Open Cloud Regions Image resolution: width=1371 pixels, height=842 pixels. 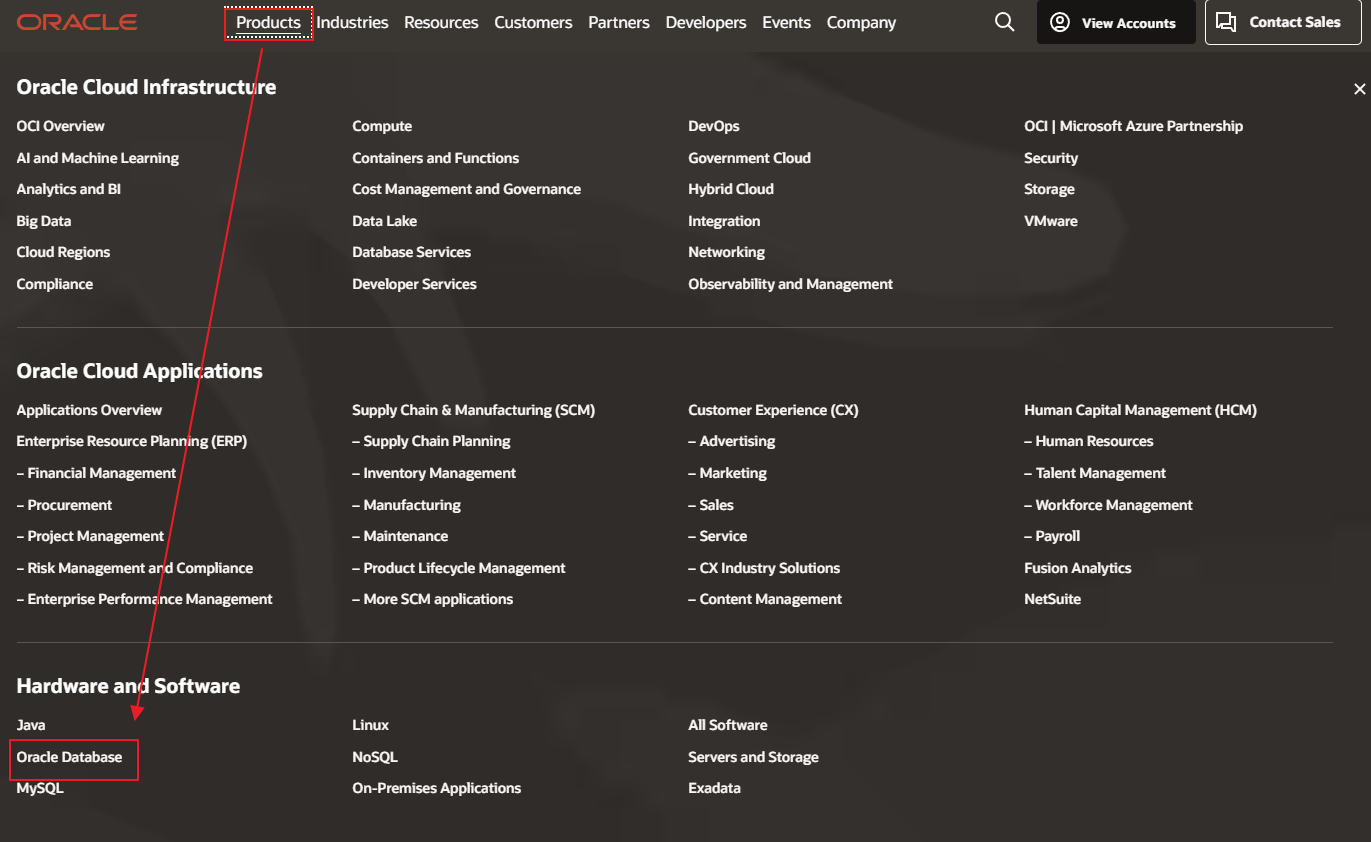(x=63, y=252)
